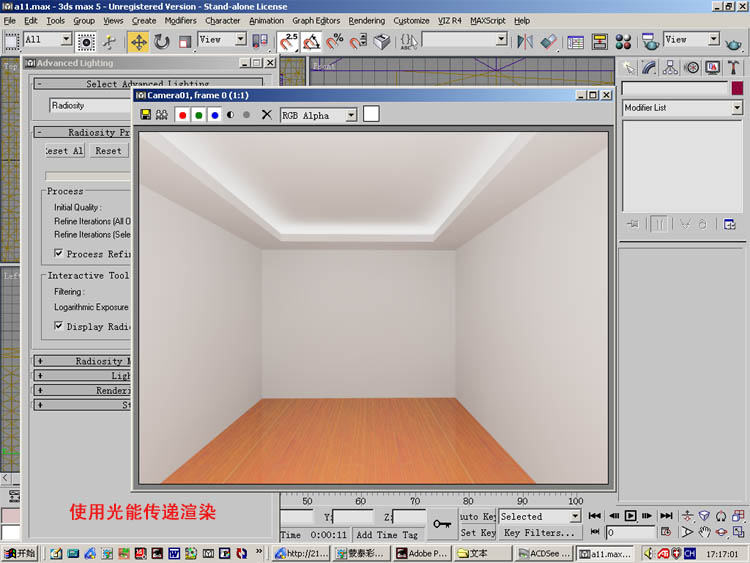Image resolution: width=750 pixels, height=563 pixels.
Task: Open the Material Editor icon
Action: click(623, 42)
